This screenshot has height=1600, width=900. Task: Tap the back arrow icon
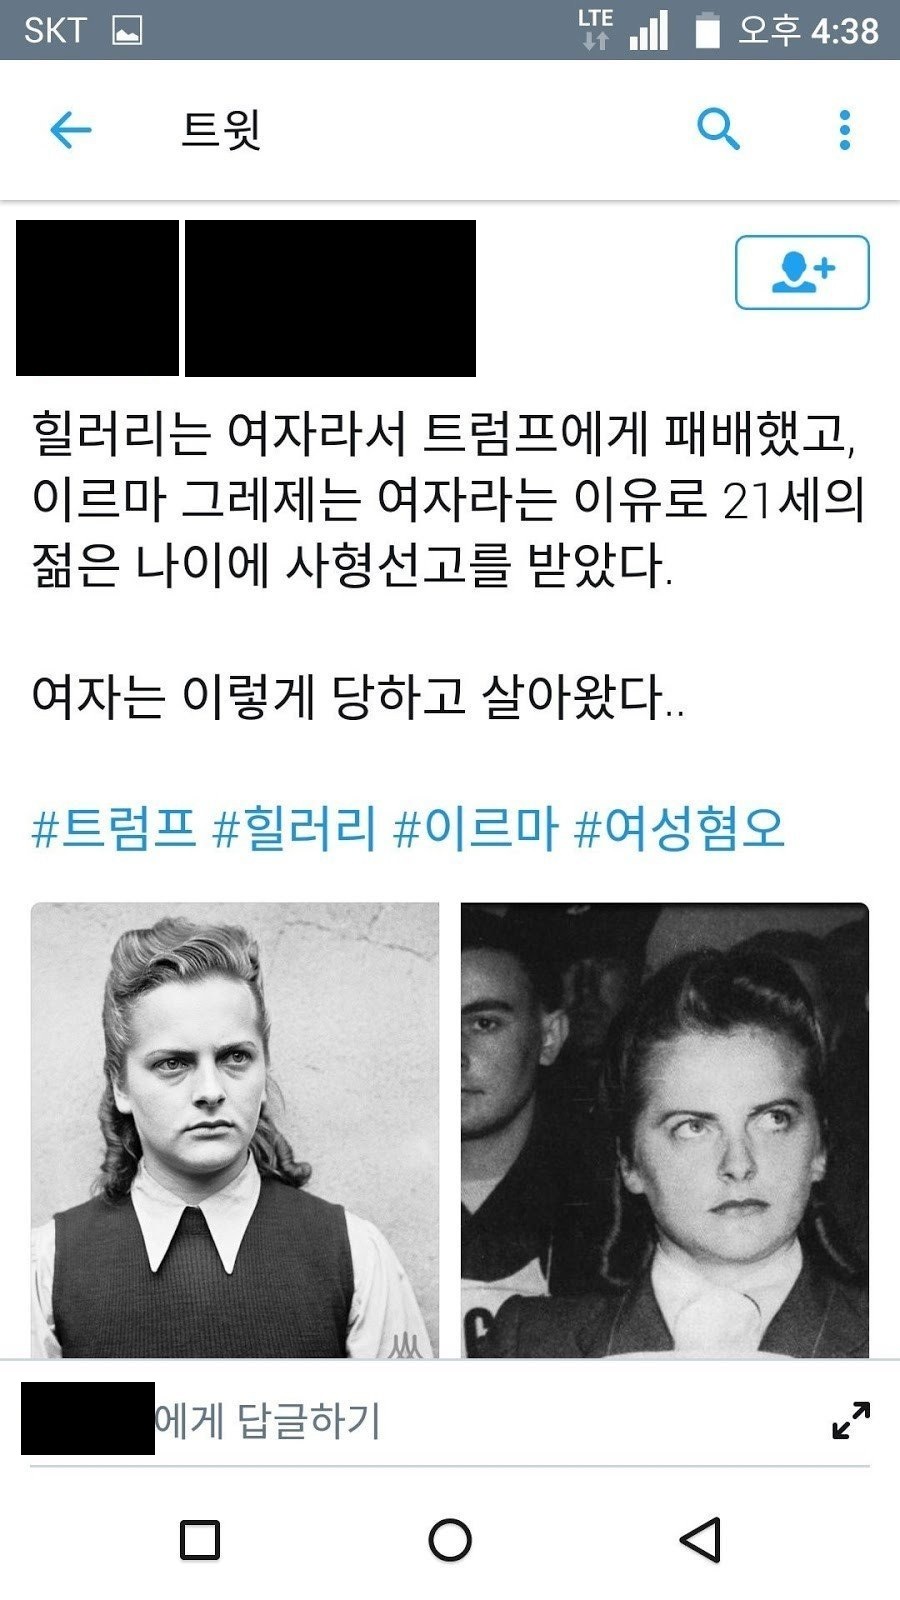[x=71, y=130]
